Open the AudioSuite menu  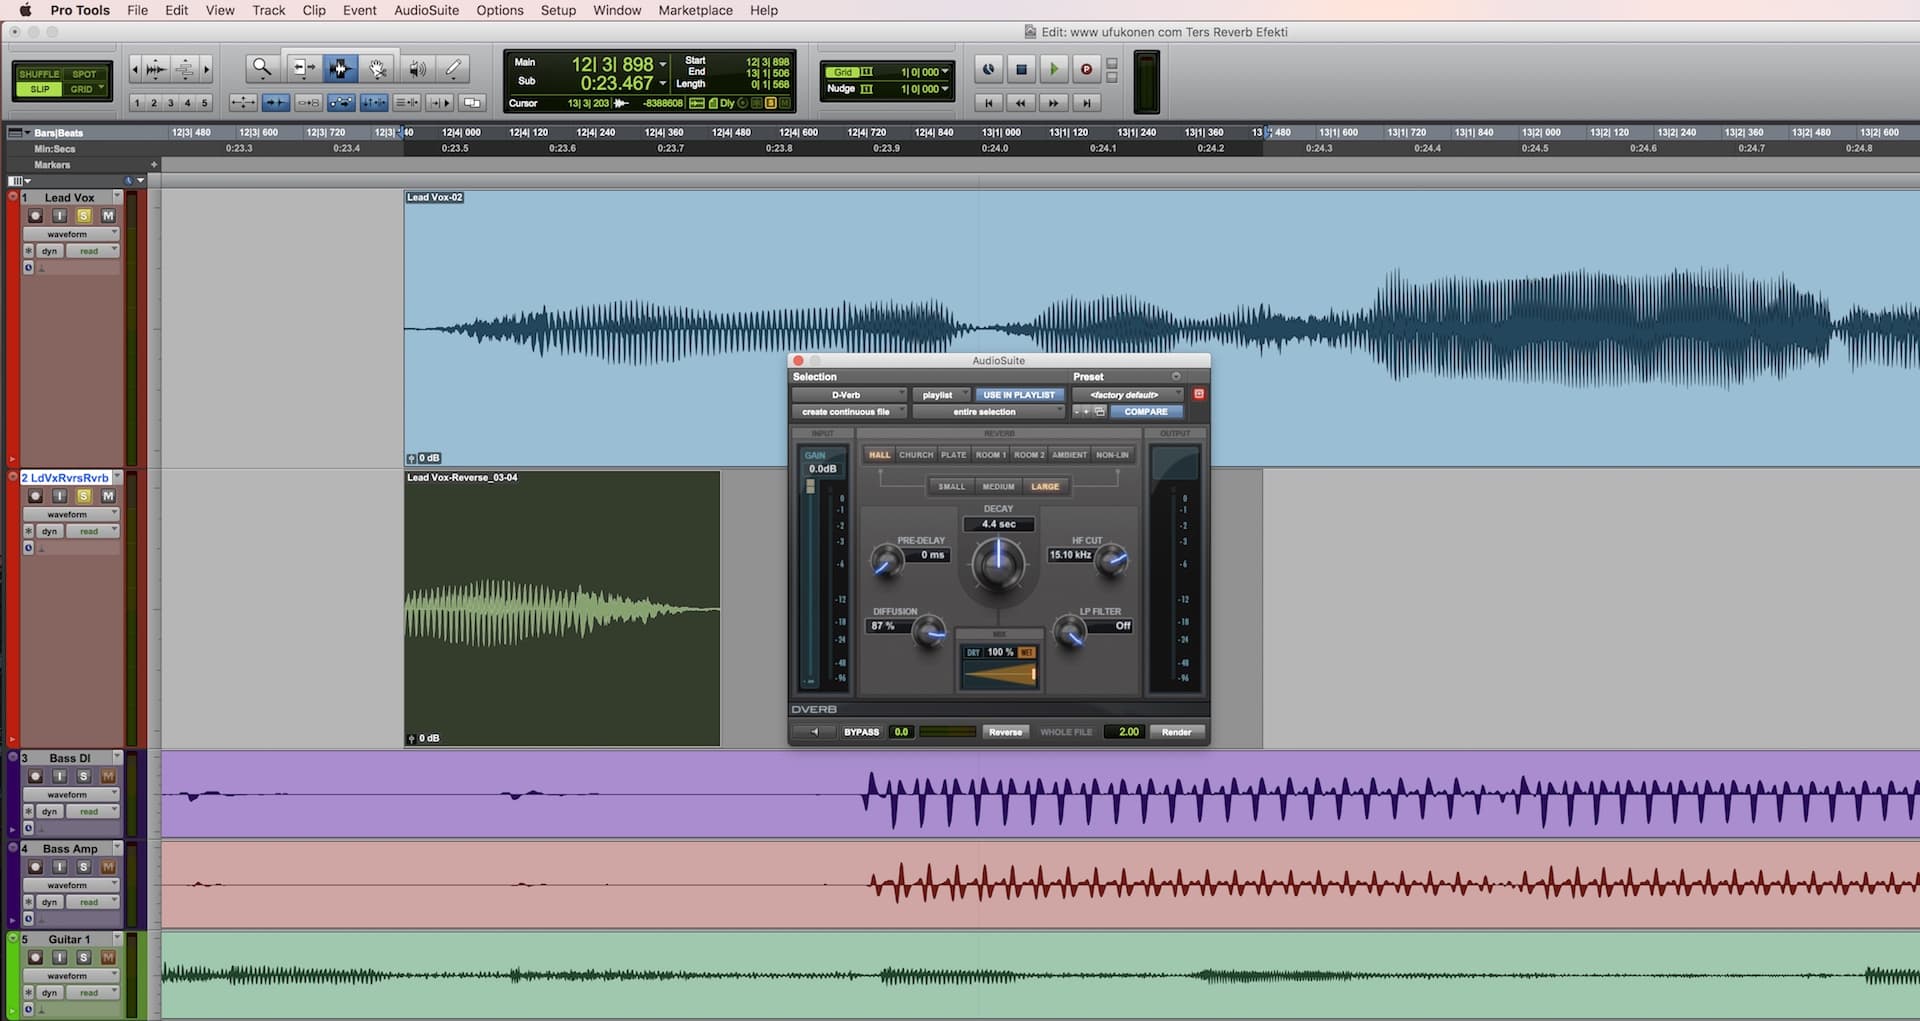point(426,10)
